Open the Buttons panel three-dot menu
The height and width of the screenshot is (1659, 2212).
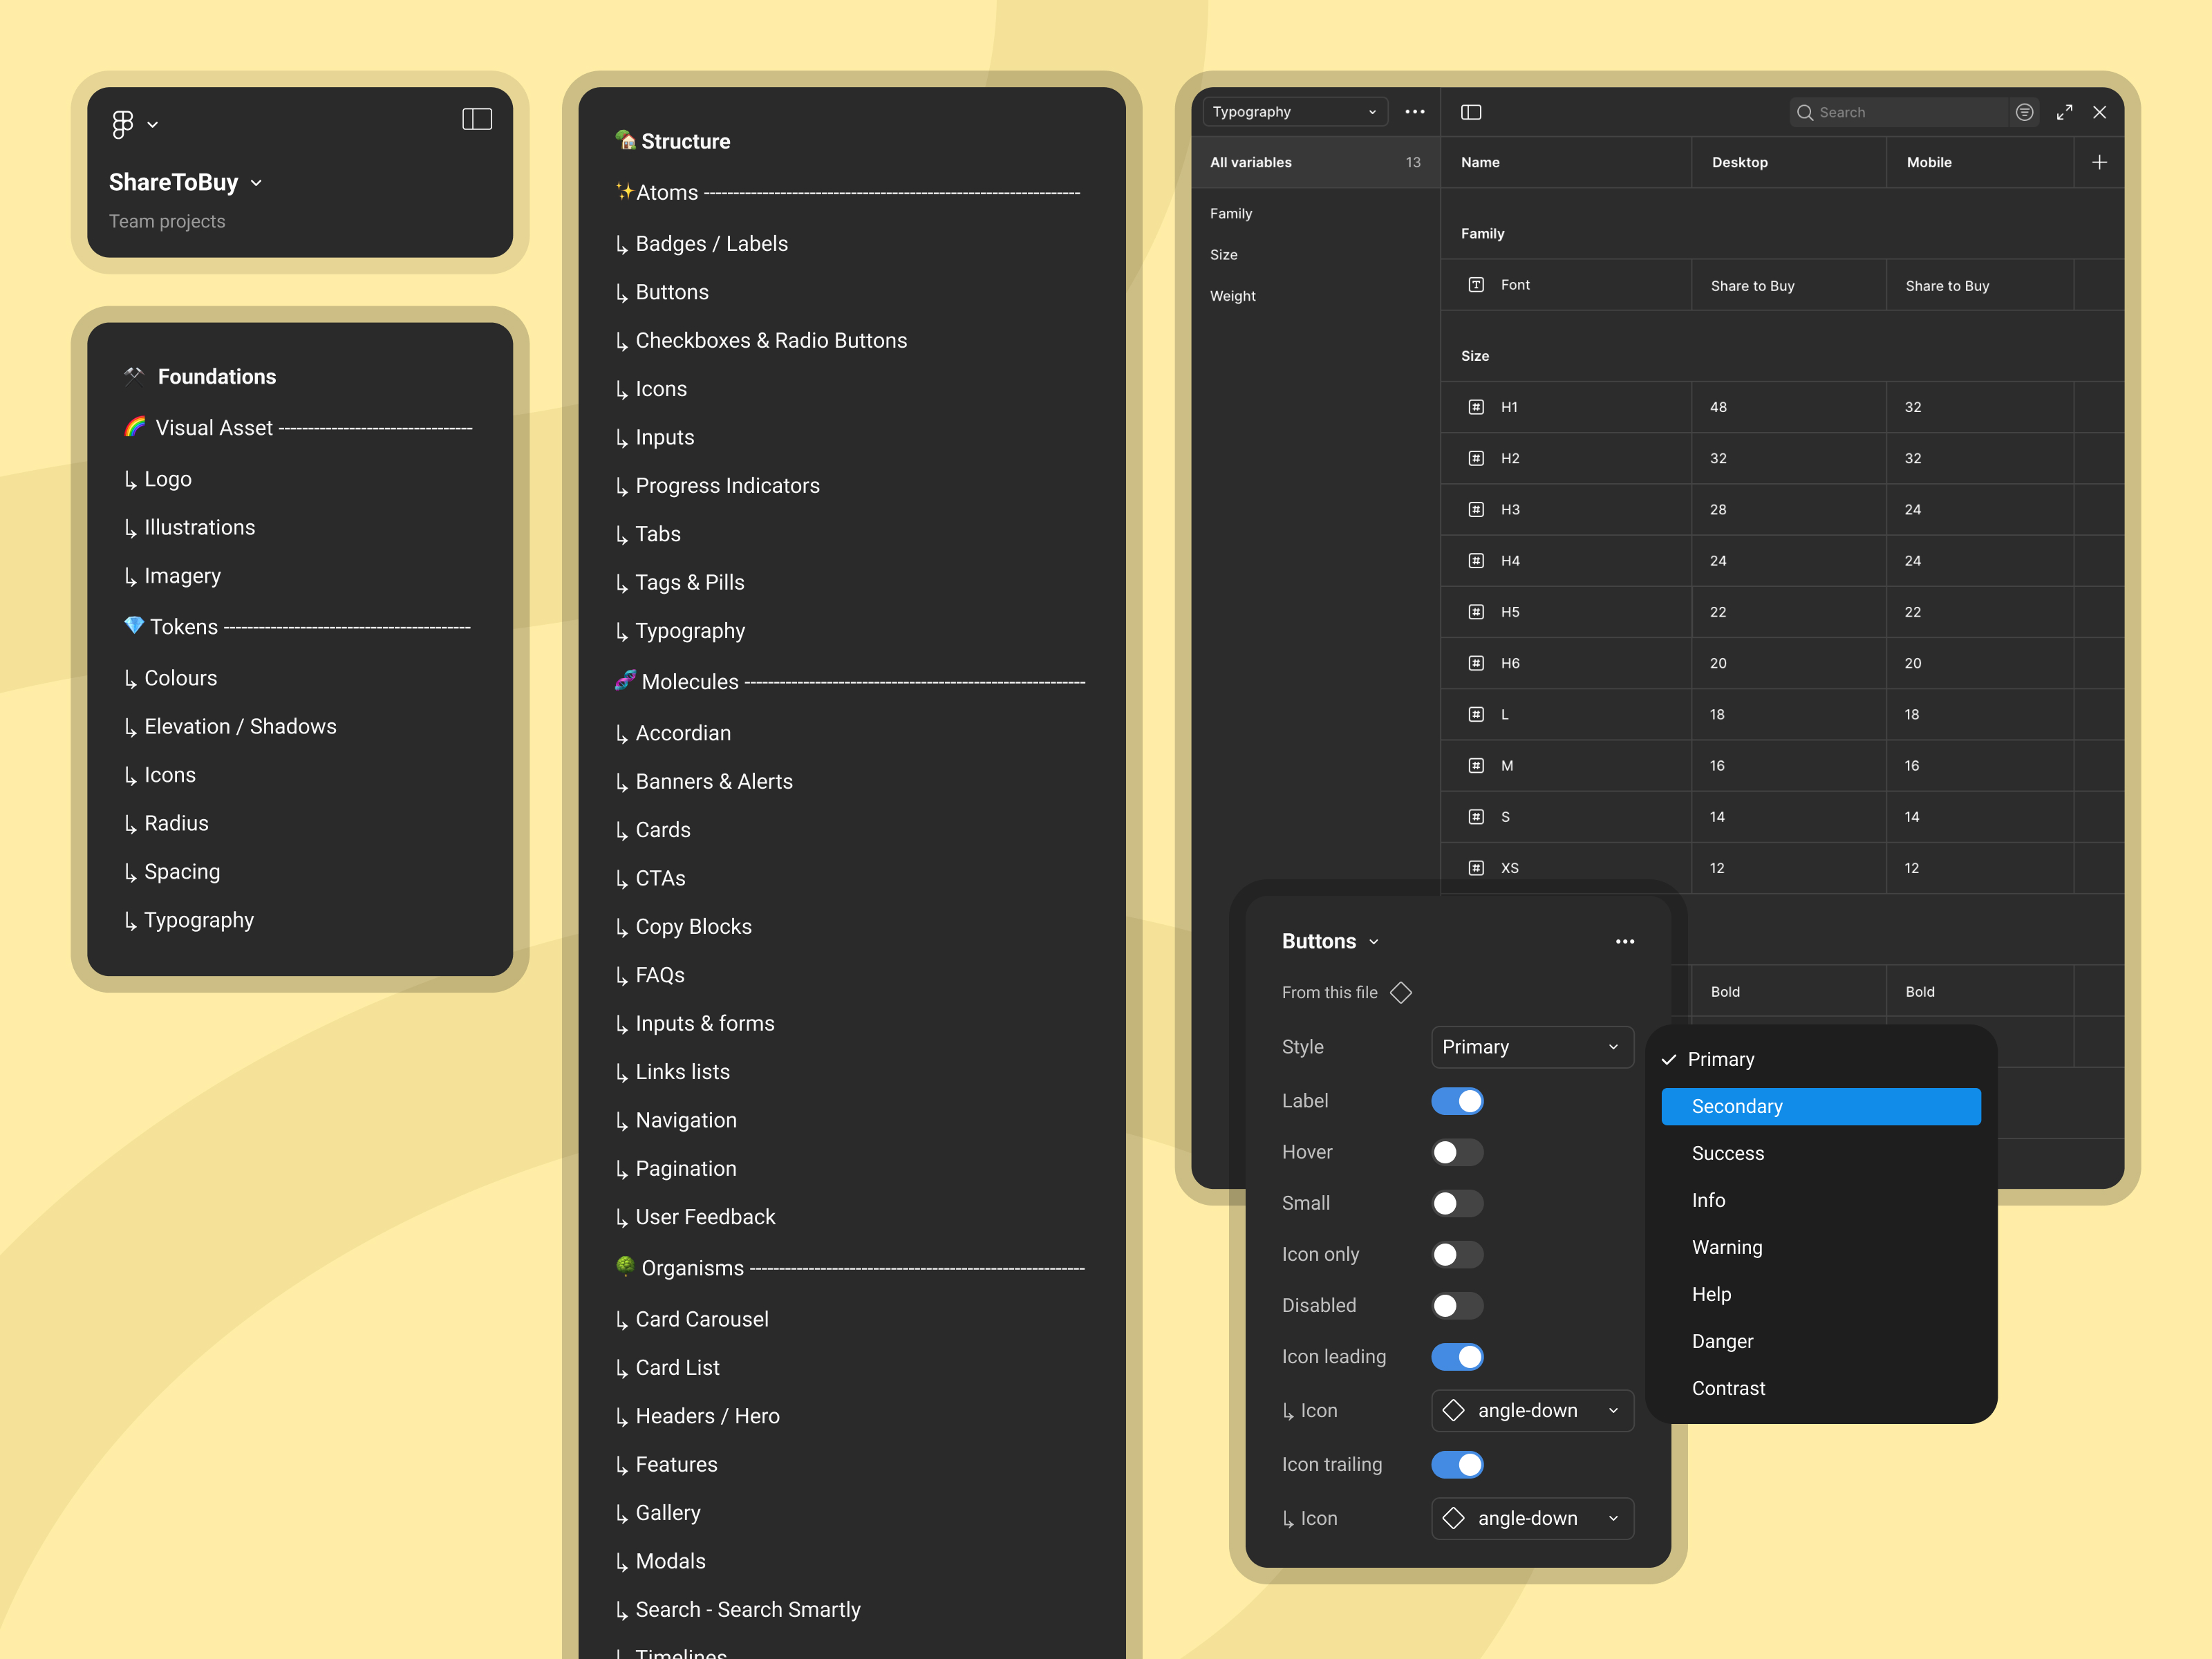(x=1625, y=941)
